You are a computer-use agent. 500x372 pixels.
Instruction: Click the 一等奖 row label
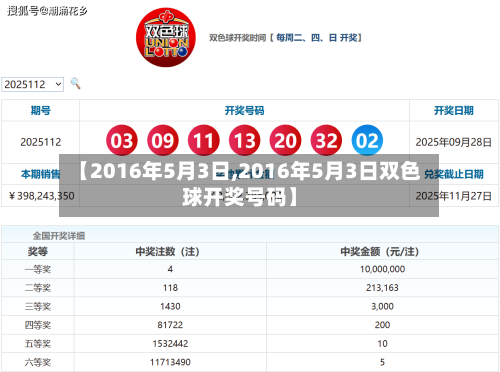point(38,269)
